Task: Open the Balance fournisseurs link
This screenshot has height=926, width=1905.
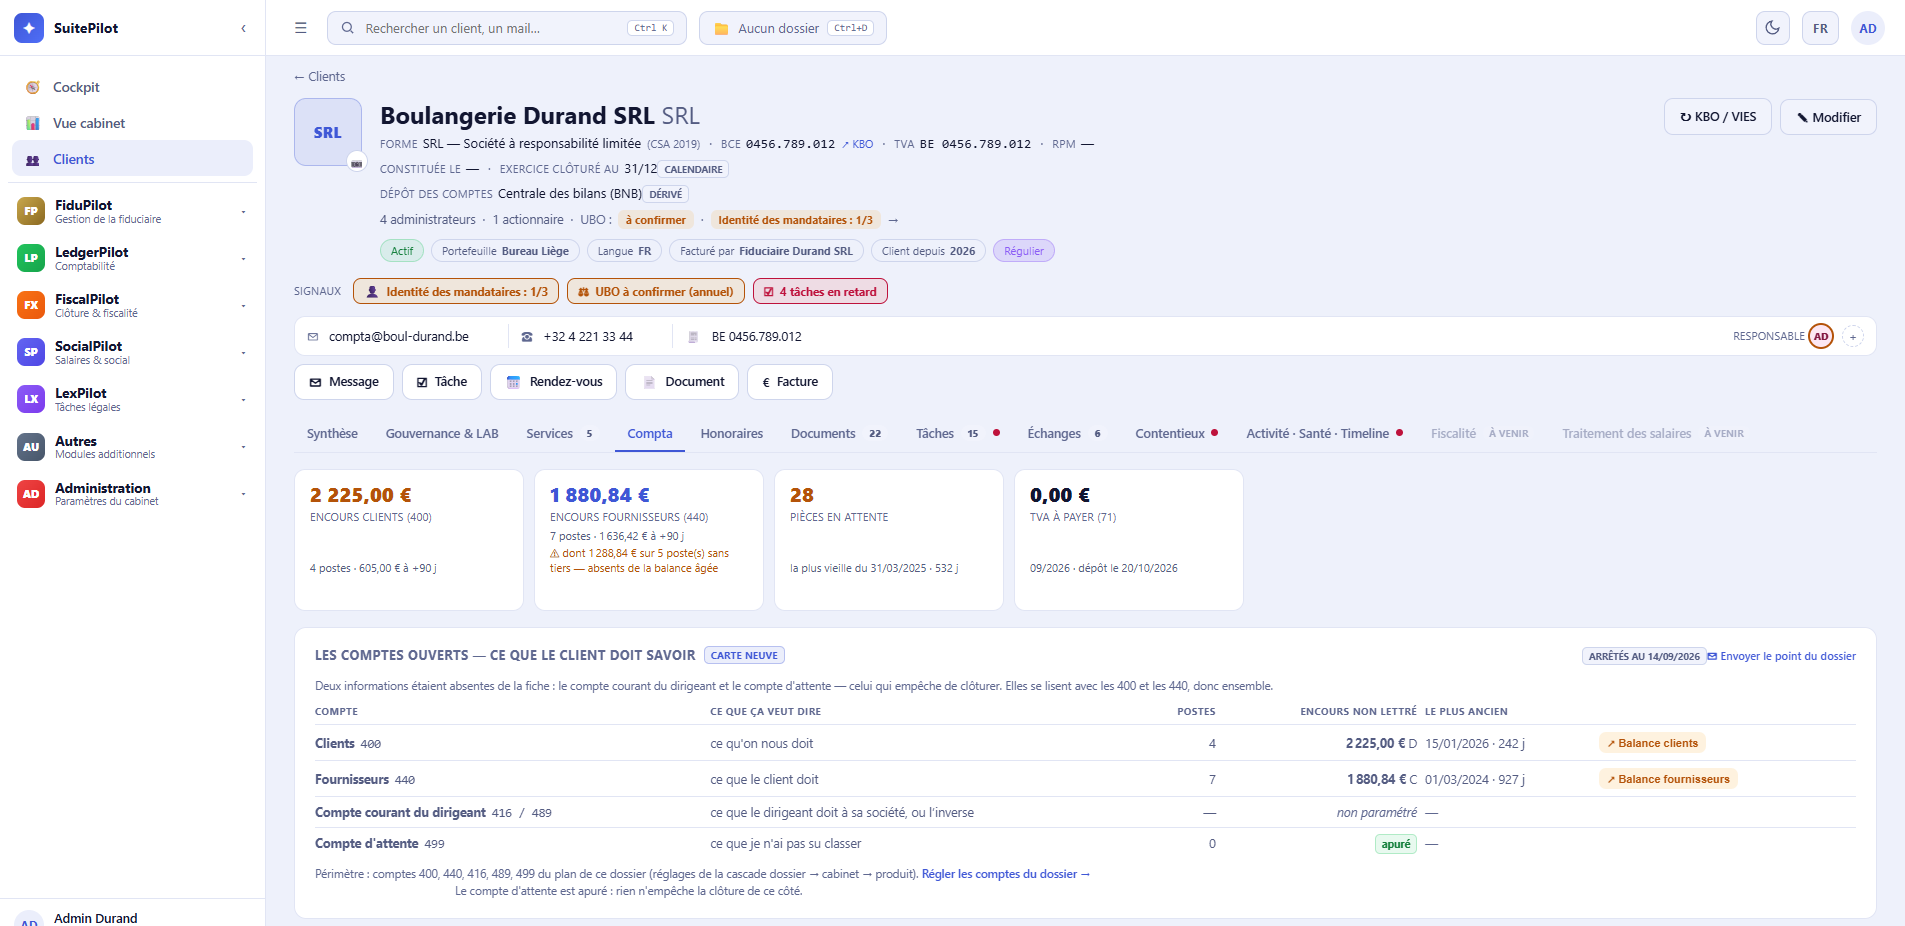Action: click(x=1668, y=779)
